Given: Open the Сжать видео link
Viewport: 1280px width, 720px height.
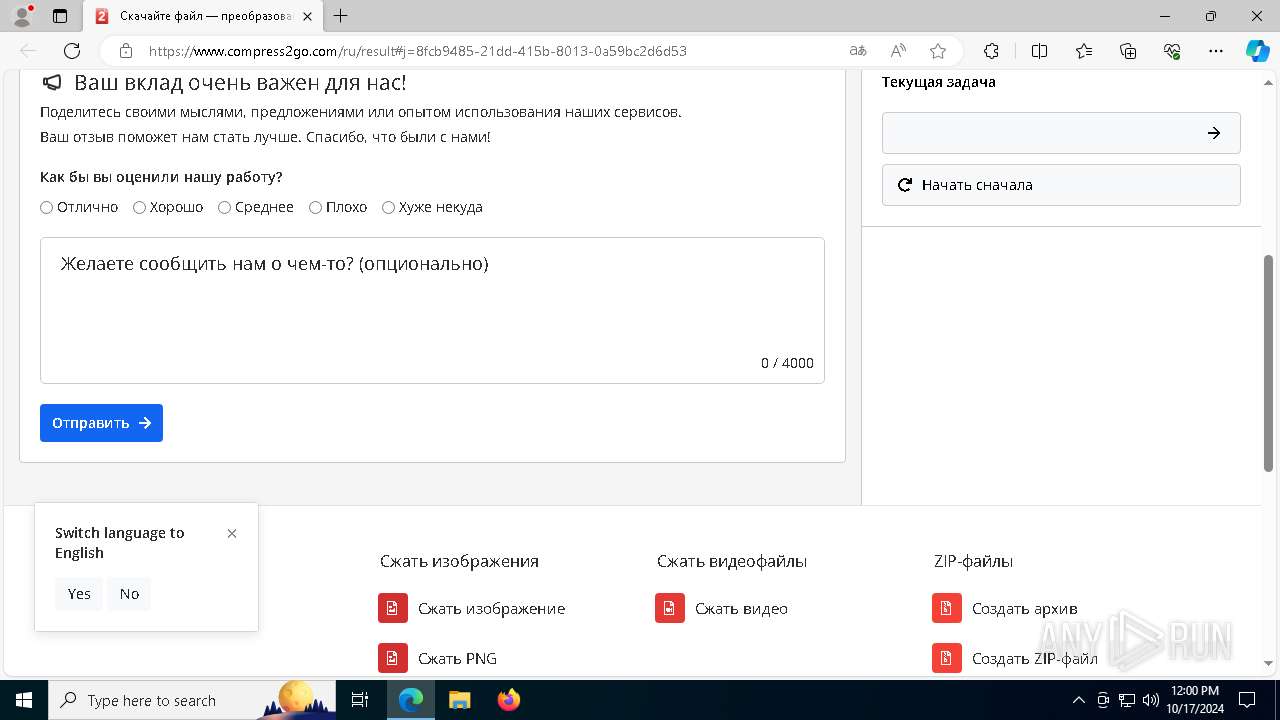Looking at the screenshot, I should coord(741,608).
